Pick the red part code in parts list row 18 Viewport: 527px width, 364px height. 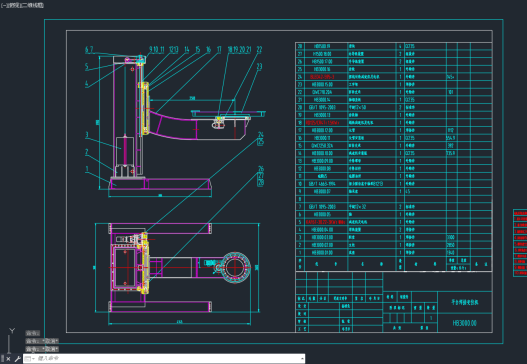click(323, 123)
